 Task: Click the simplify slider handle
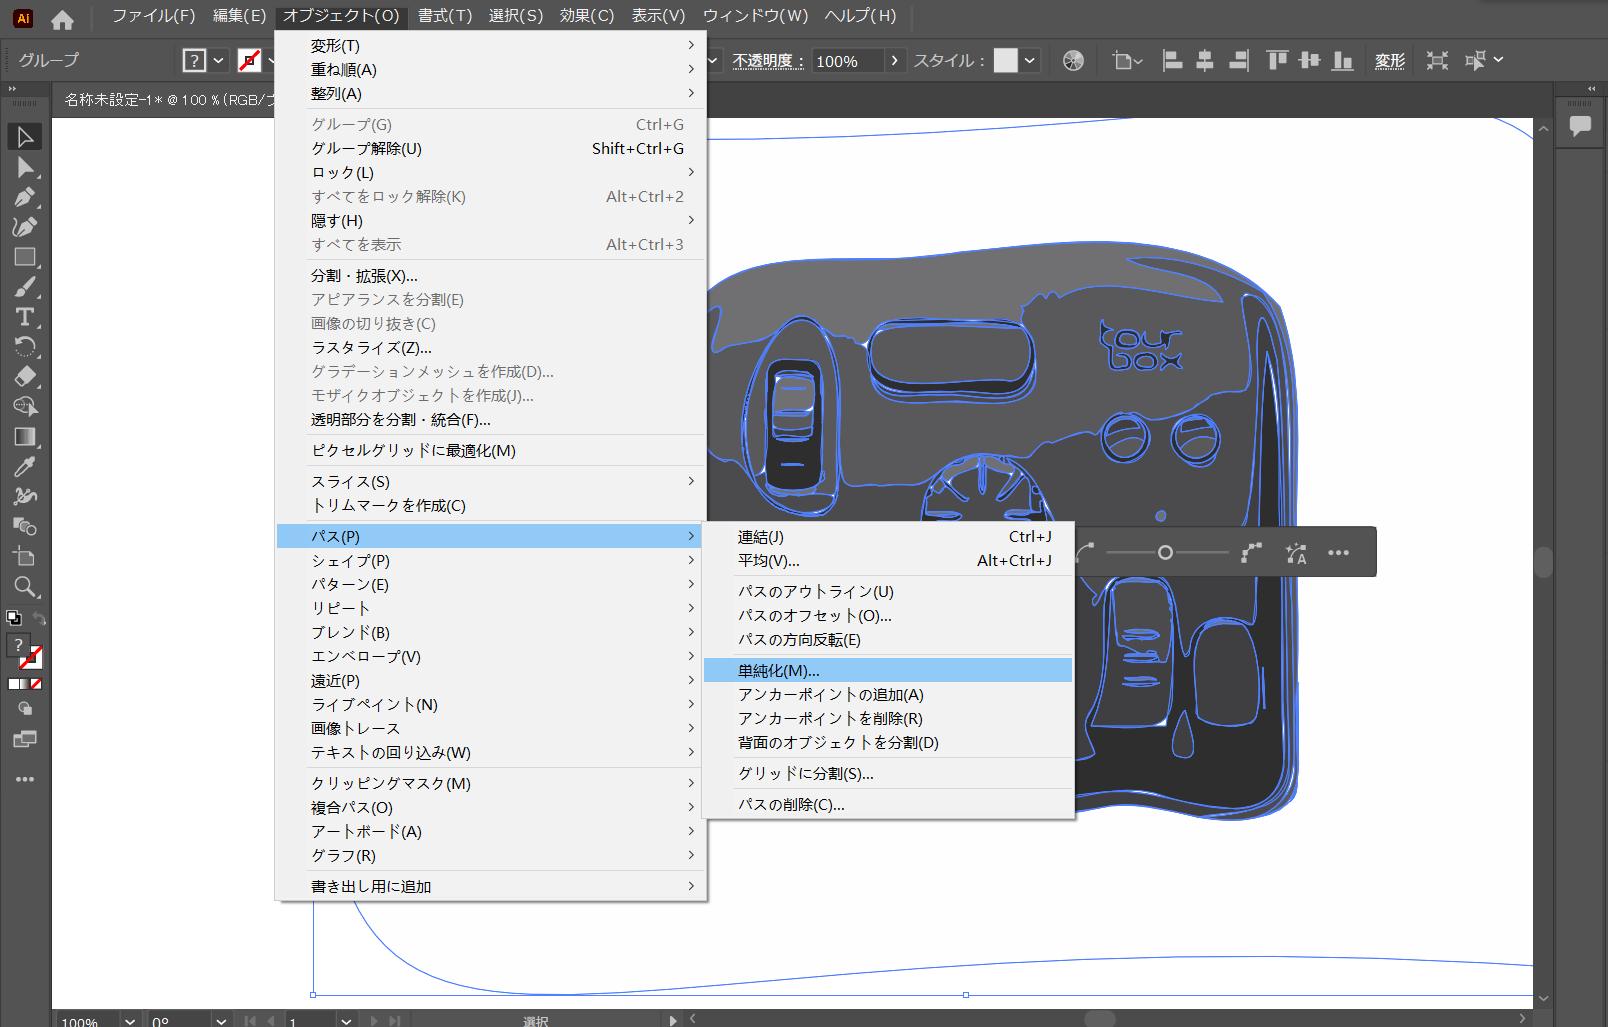1165,552
